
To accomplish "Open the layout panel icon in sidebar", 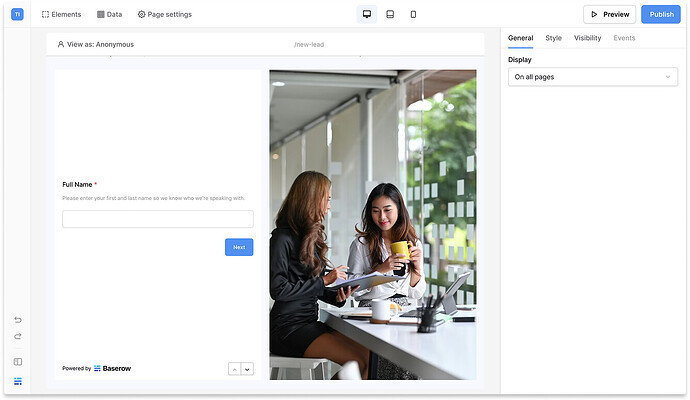I will coord(17,362).
